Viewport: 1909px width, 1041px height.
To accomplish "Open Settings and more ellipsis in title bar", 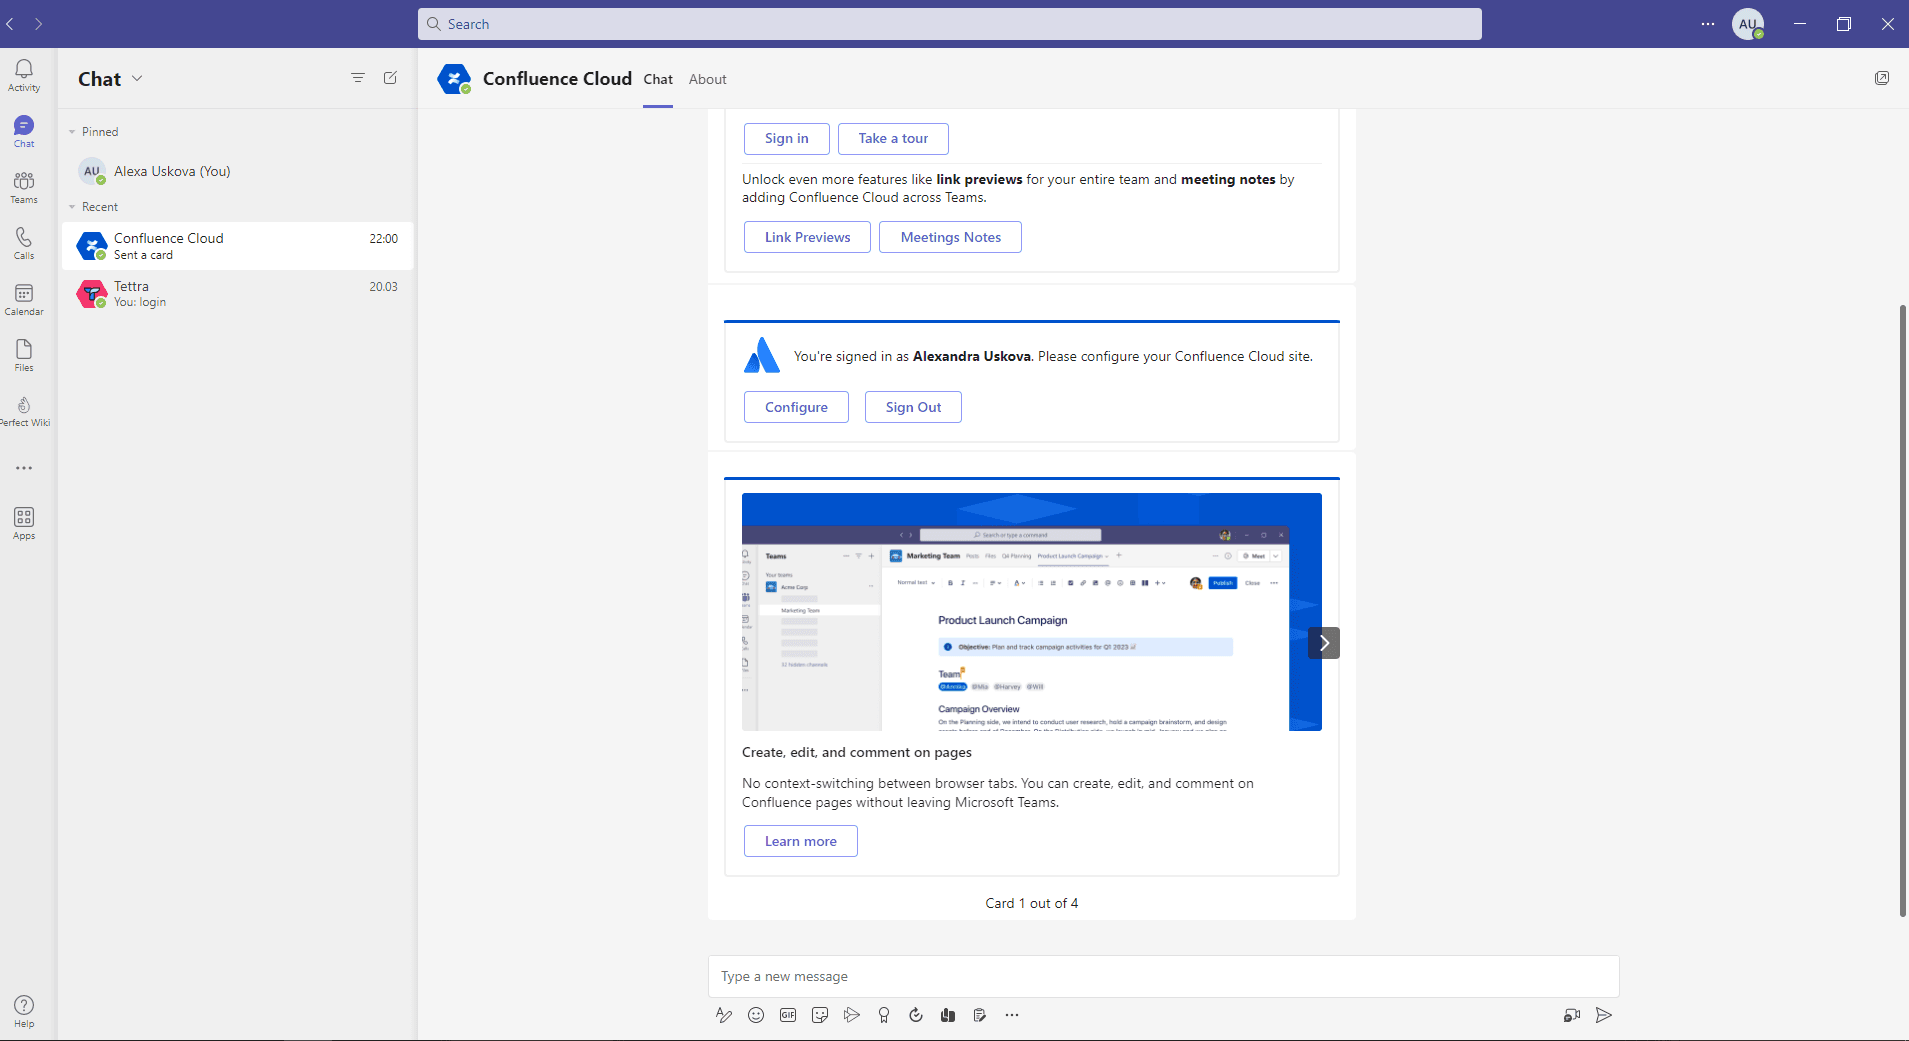I will click(1708, 24).
